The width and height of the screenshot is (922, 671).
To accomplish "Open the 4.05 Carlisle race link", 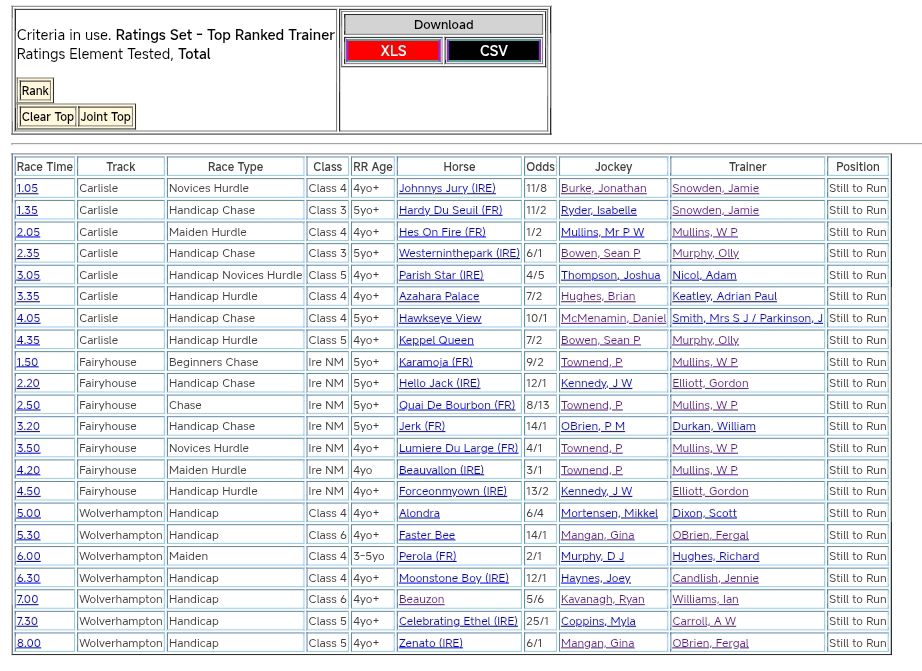I will 27,318.
